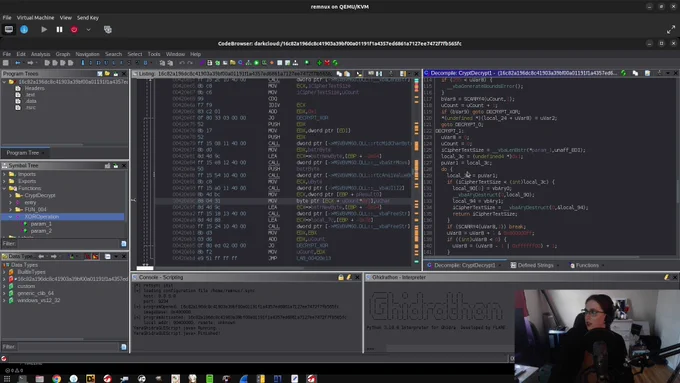
Task: Click the Symbol Tree Filter input field
Action: (67, 244)
